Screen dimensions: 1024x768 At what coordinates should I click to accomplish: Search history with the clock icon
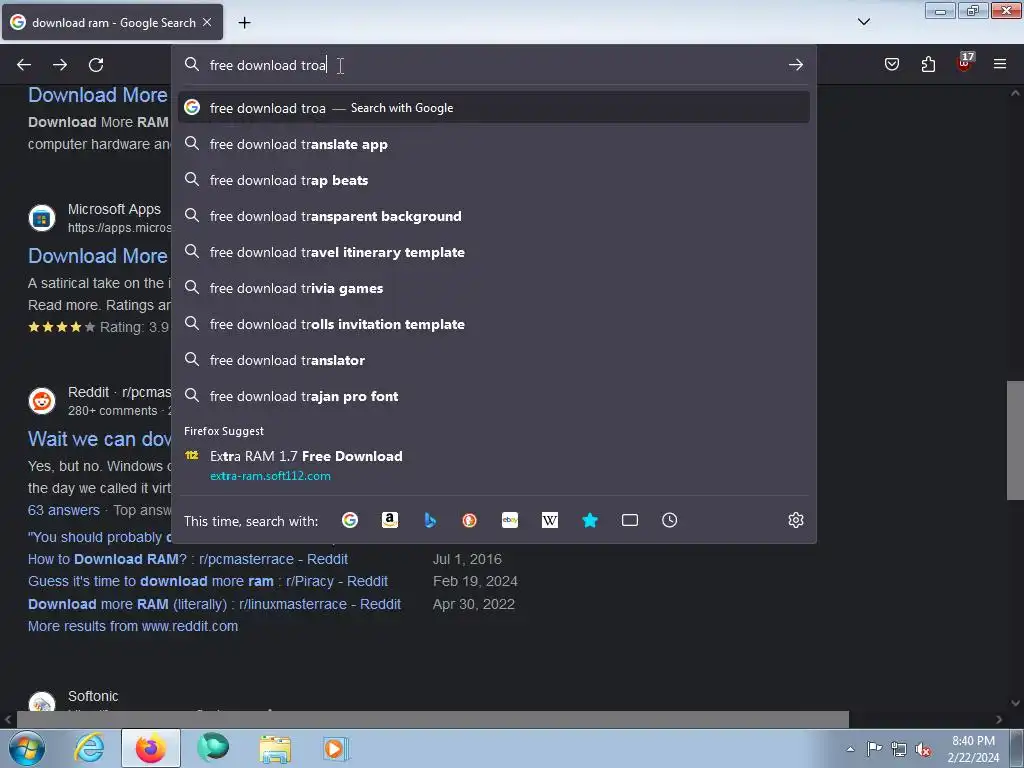tap(669, 520)
